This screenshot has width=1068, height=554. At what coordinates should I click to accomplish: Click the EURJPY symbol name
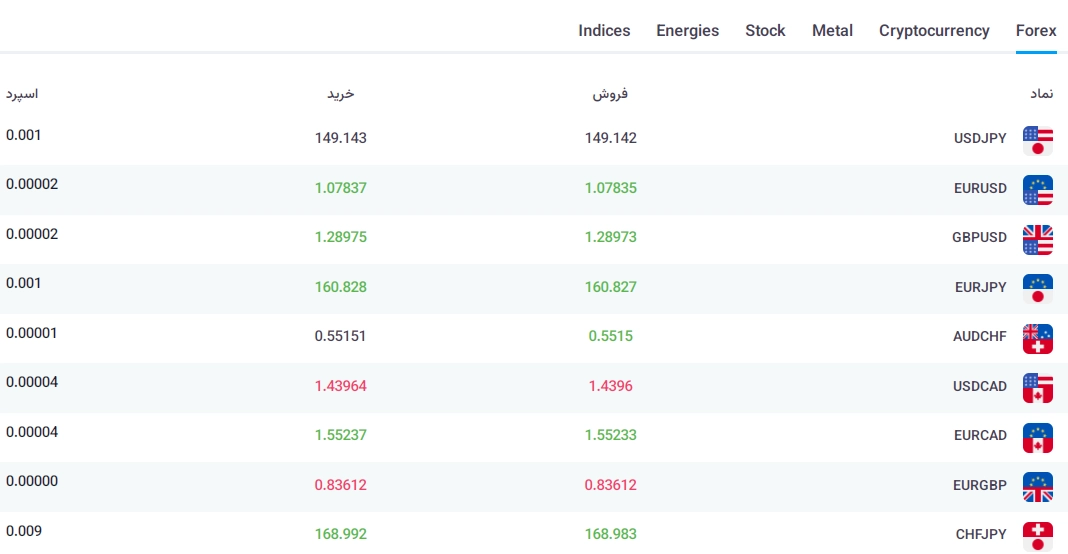[981, 287]
